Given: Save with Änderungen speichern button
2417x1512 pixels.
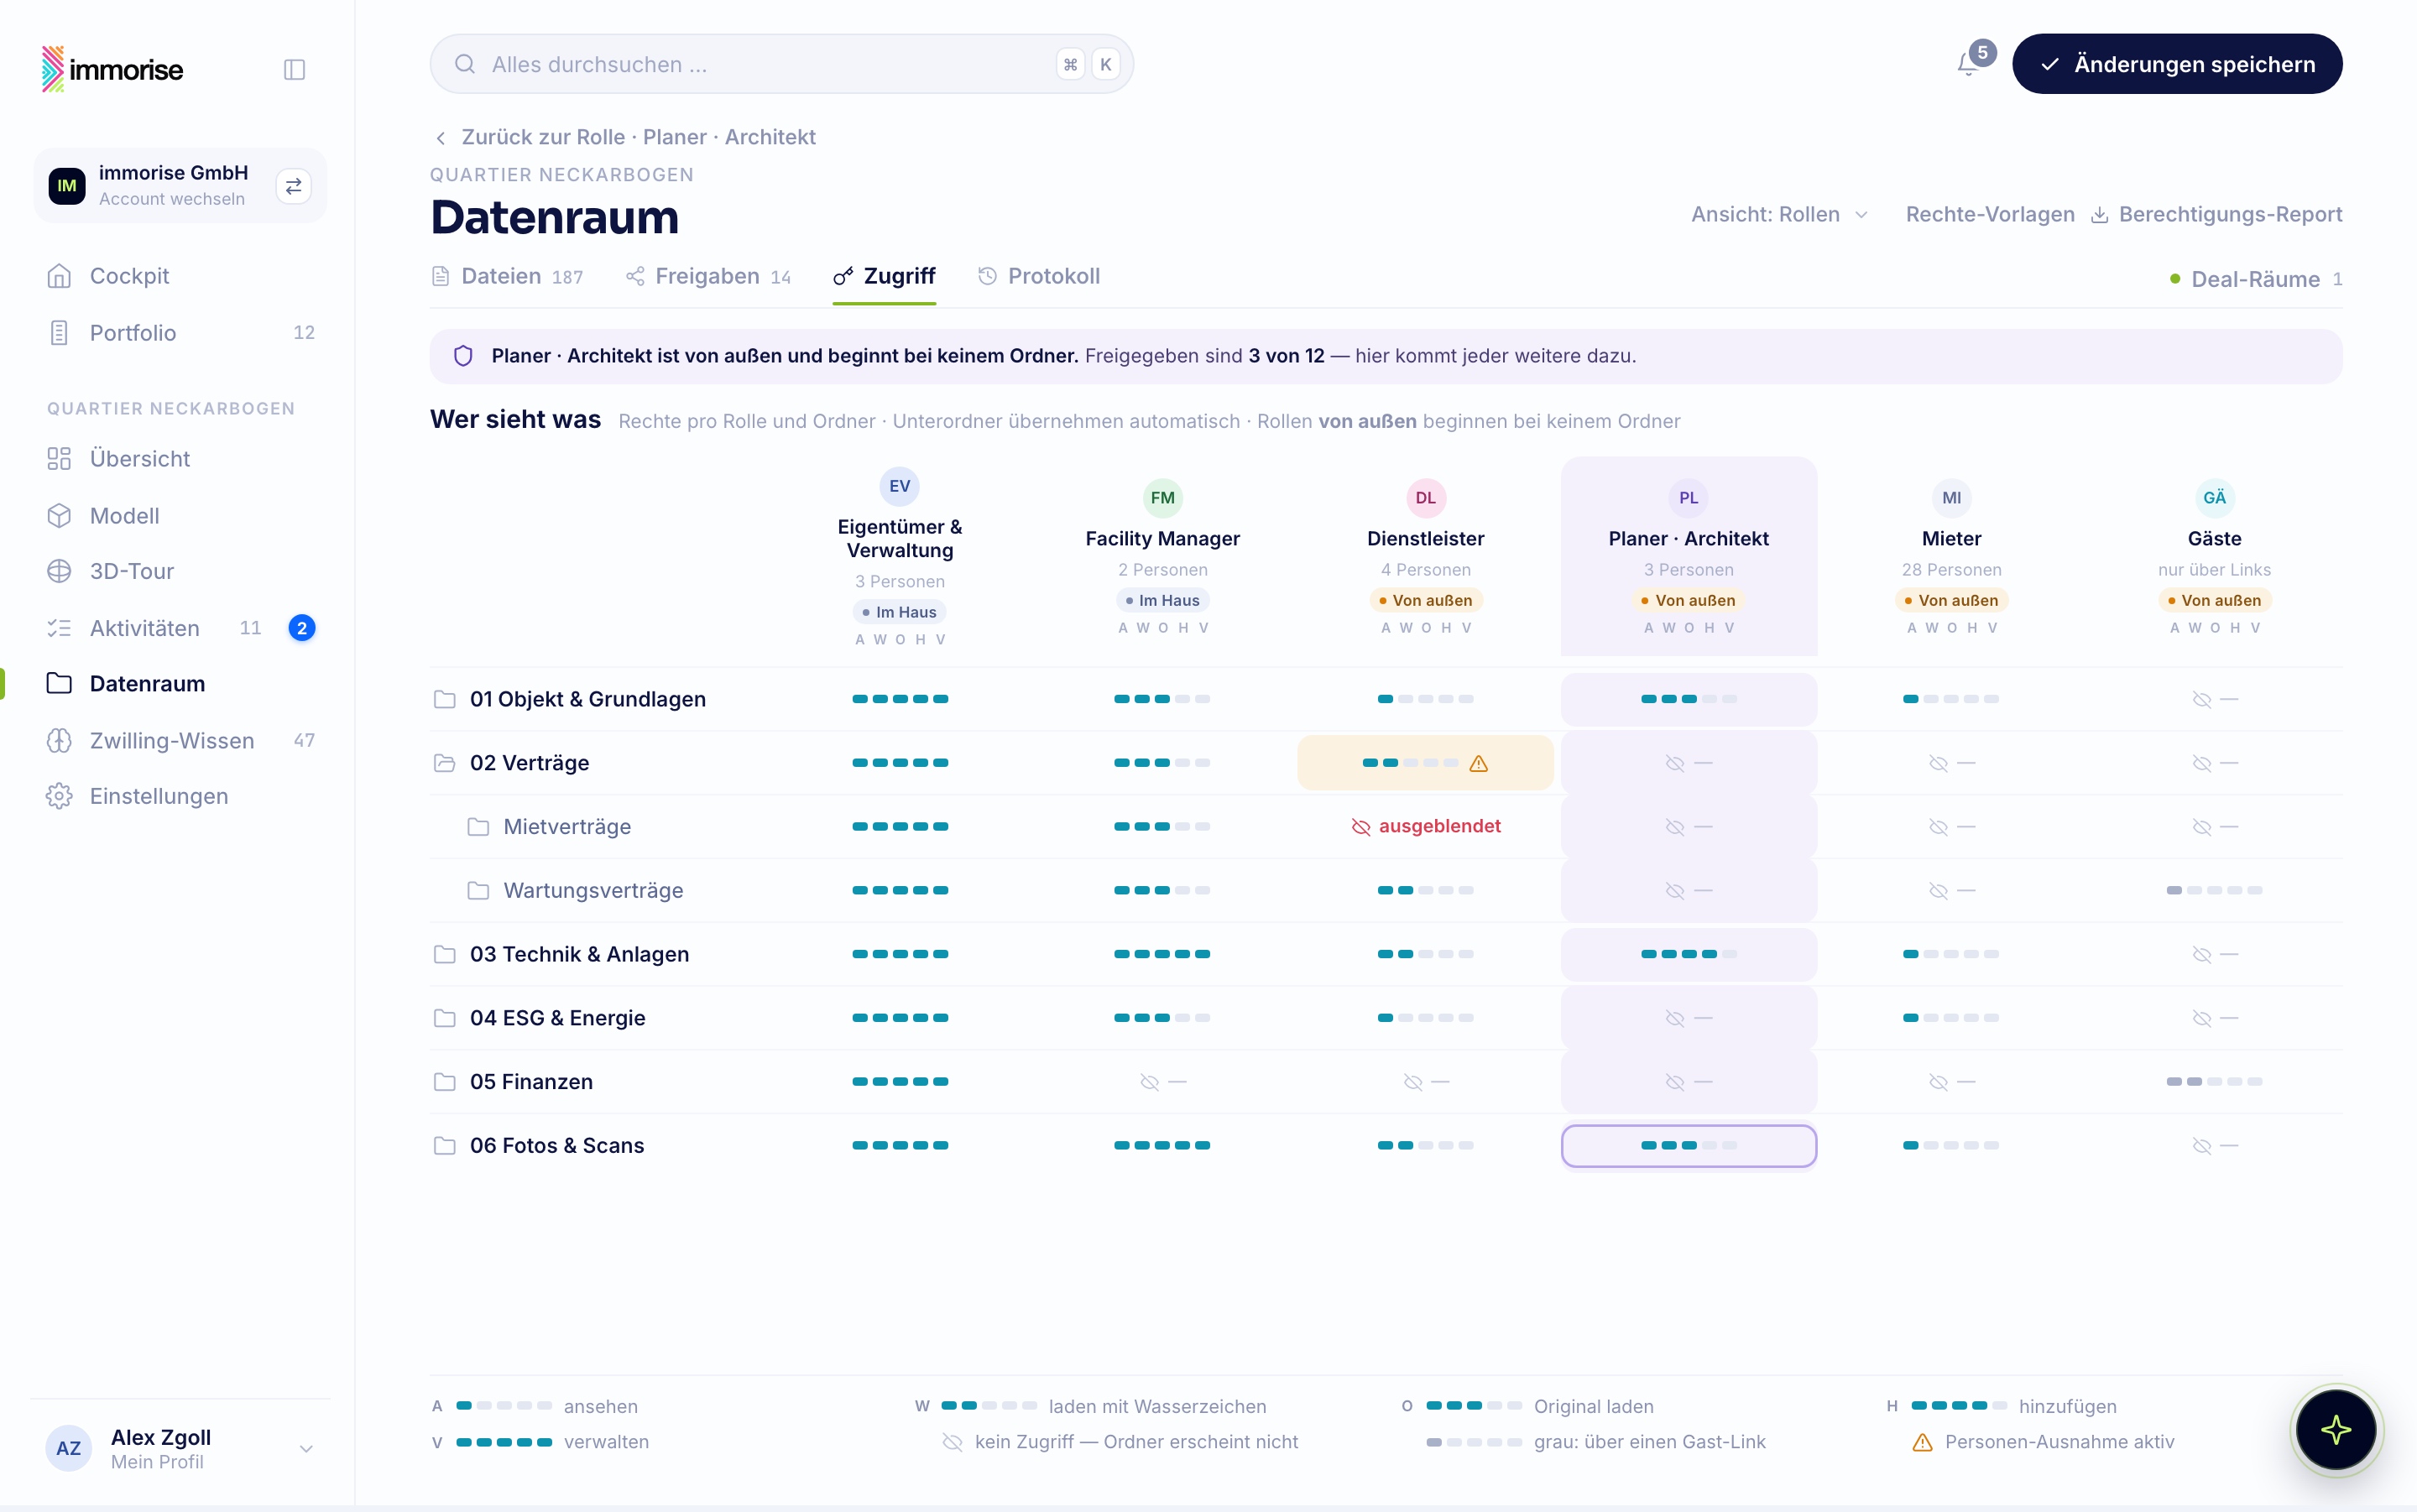Looking at the screenshot, I should (x=2177, y=64).
